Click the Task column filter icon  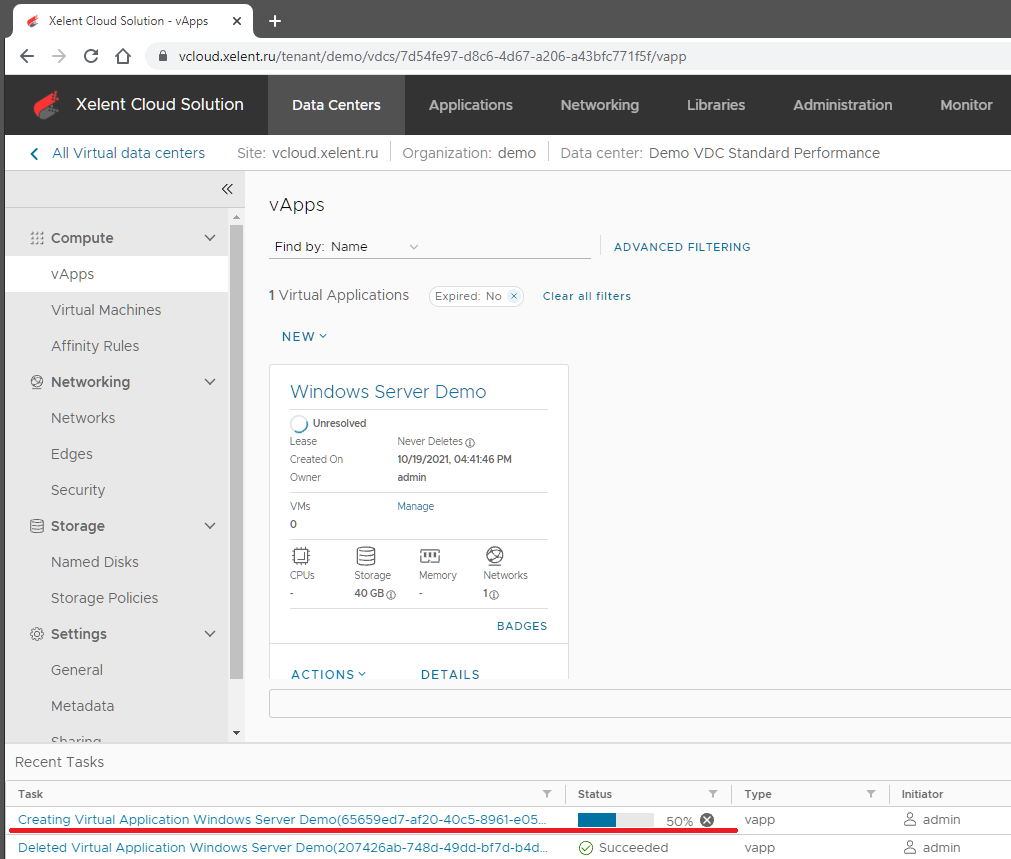tap(546, 794)
